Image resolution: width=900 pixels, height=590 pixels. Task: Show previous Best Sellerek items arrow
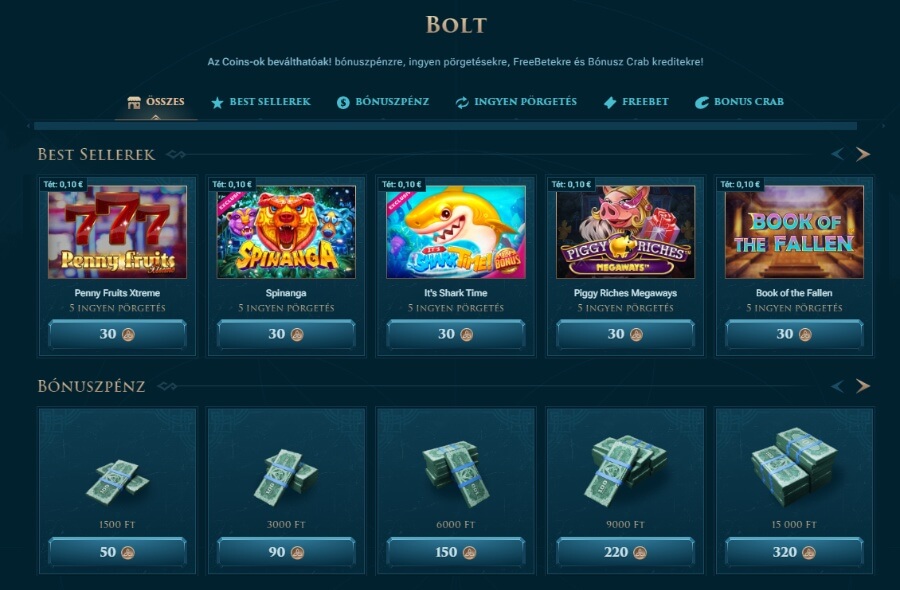pos(837,154)
